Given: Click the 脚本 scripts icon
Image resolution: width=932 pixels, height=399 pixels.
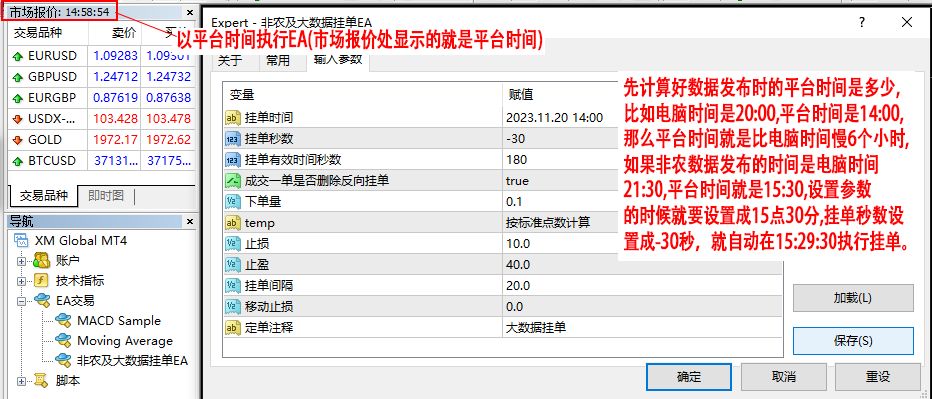Looking at the screenshot, I should point(42,380).
